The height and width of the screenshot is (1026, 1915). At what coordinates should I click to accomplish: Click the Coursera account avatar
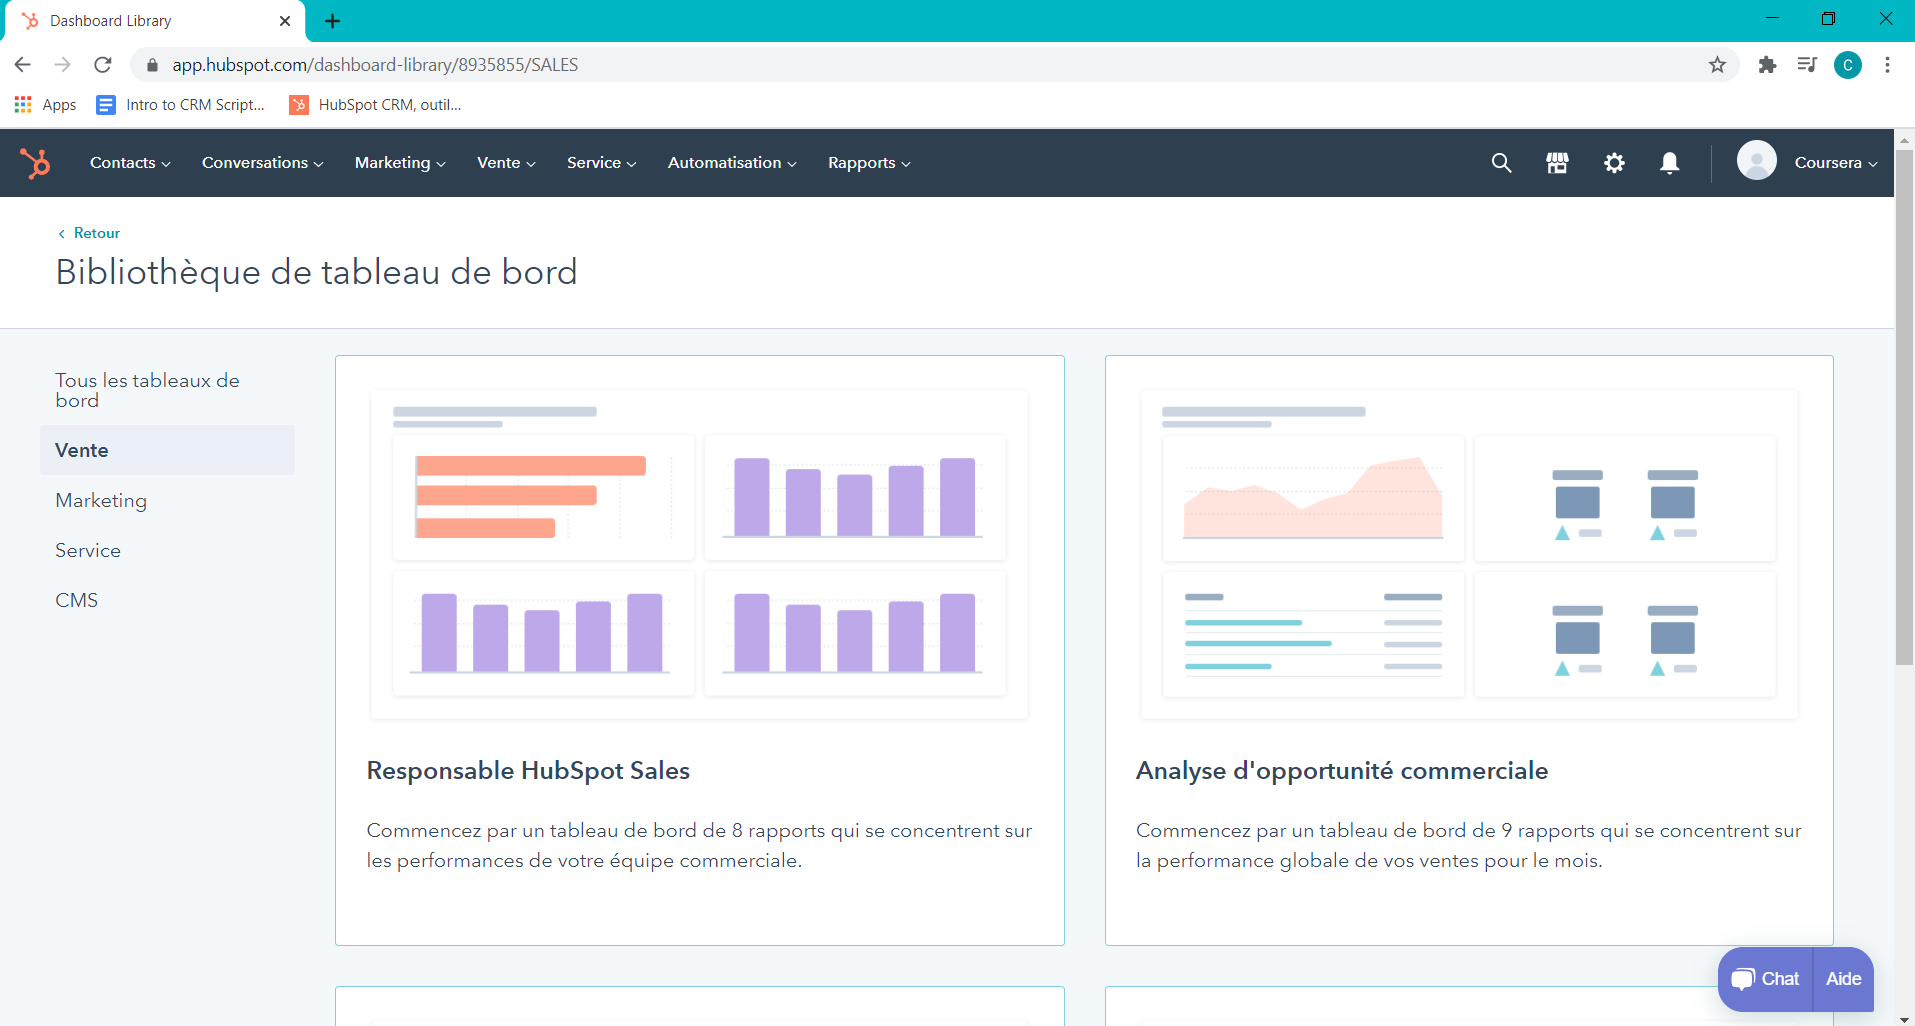[1756, 161]
